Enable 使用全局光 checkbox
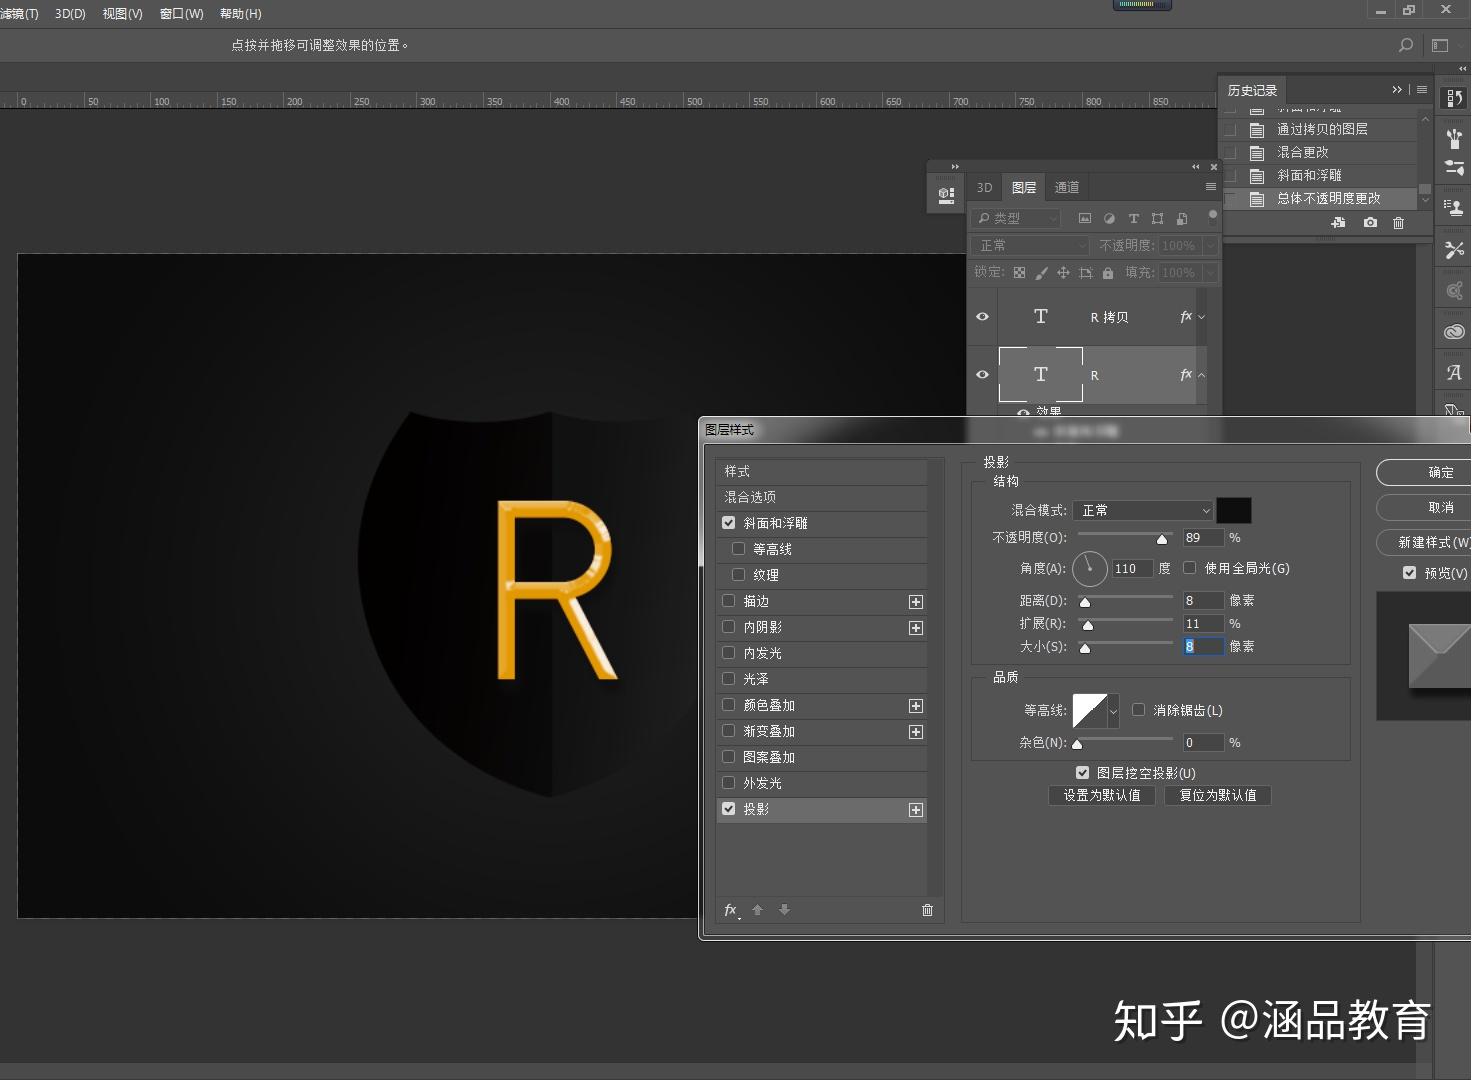The width and height of the screenshot is (1472, 1083). click(x=1189, y=568)
